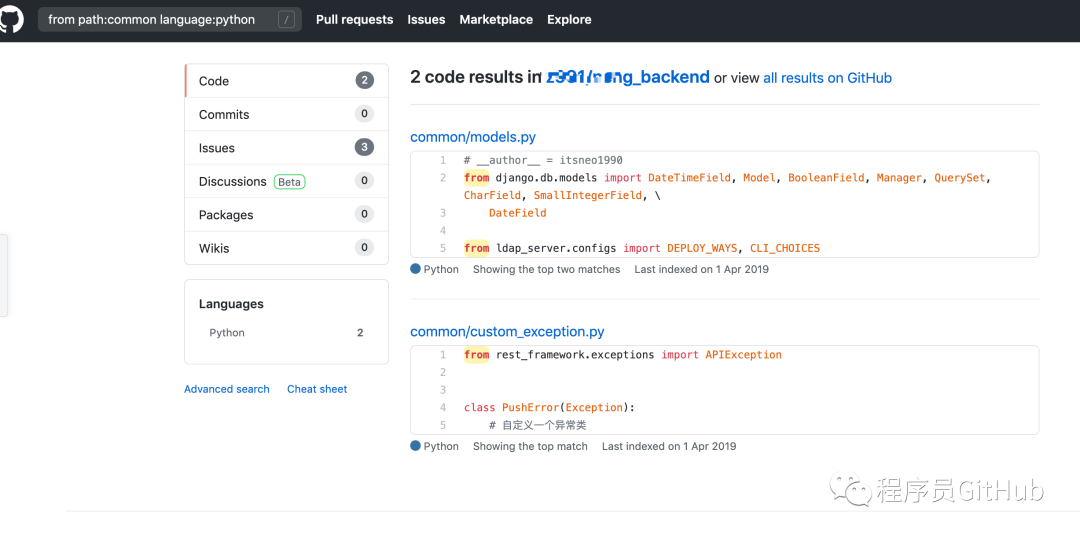Click the Code results count badge

pyautogui.click(x=364, y=81)
